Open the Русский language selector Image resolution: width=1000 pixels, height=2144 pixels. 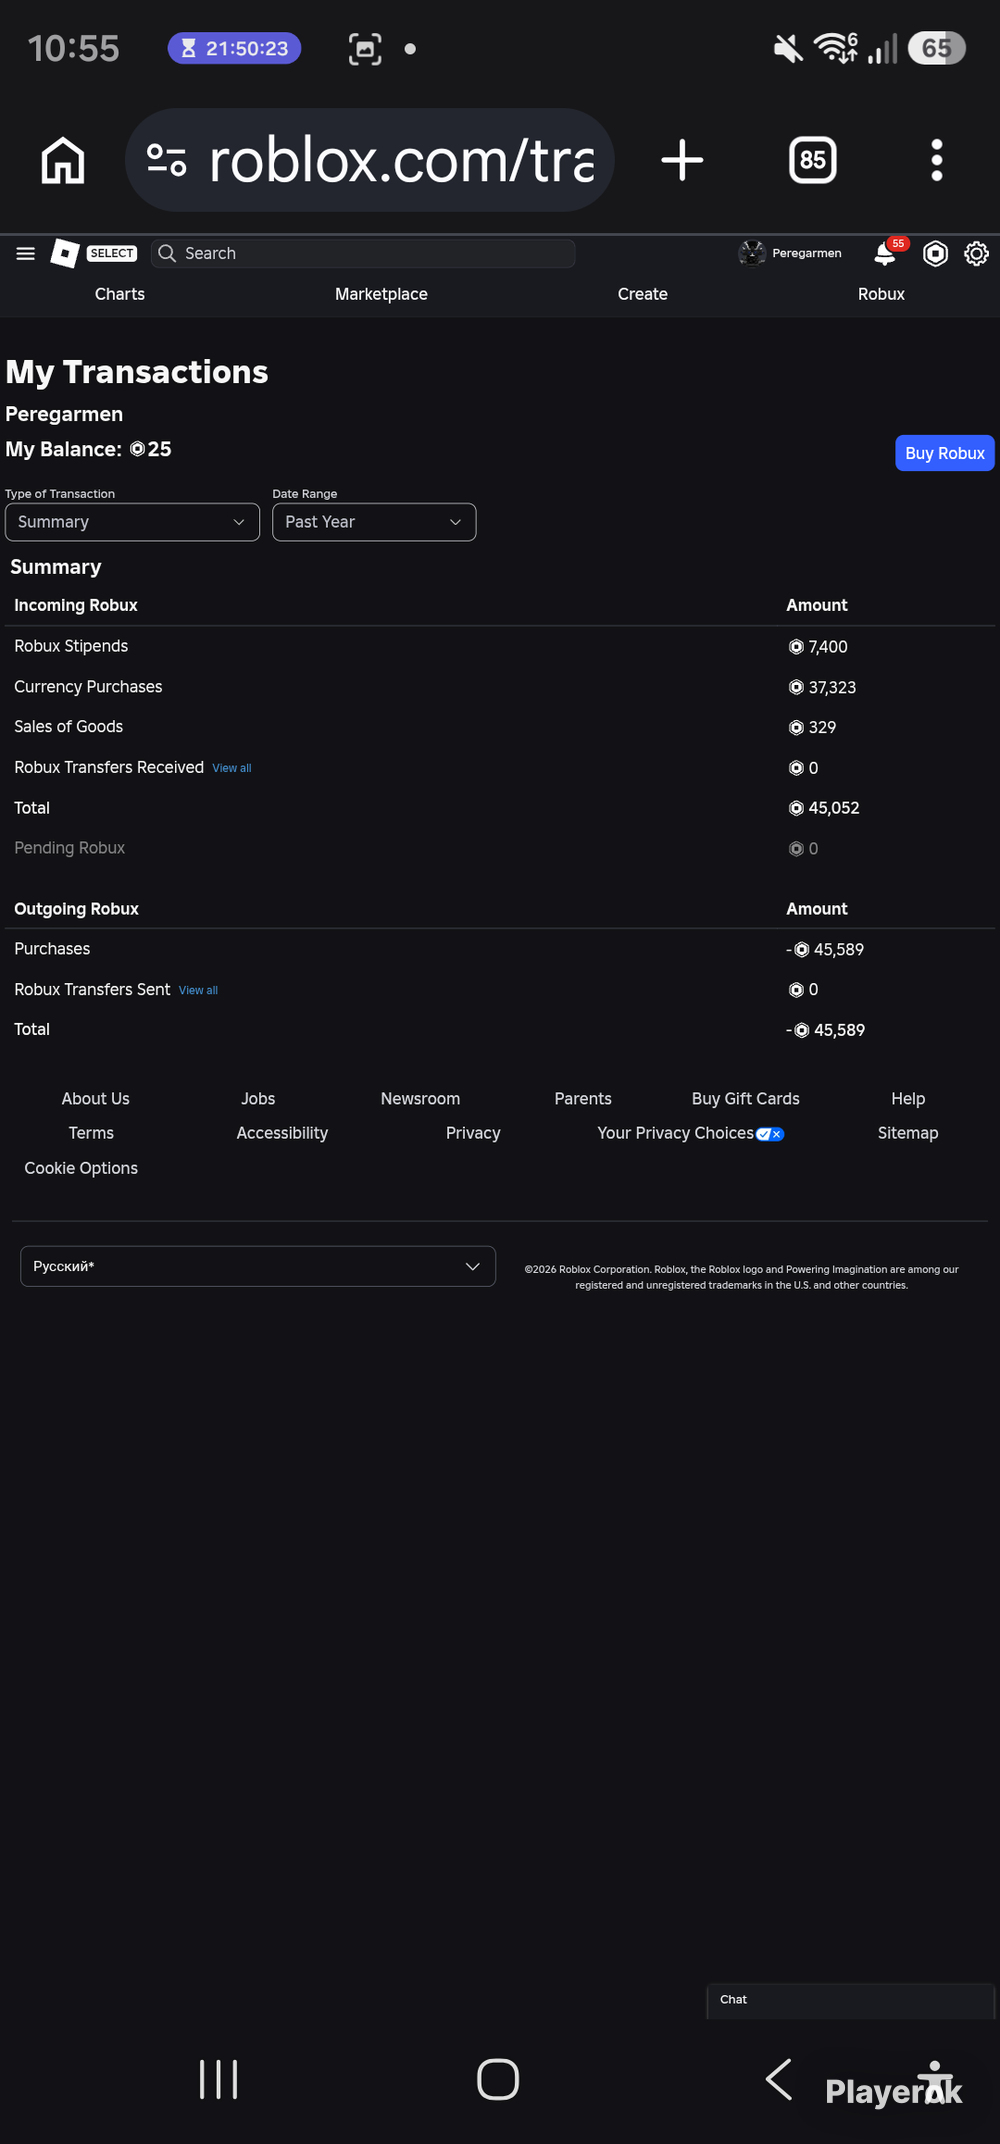click(x=258, y=1266)
